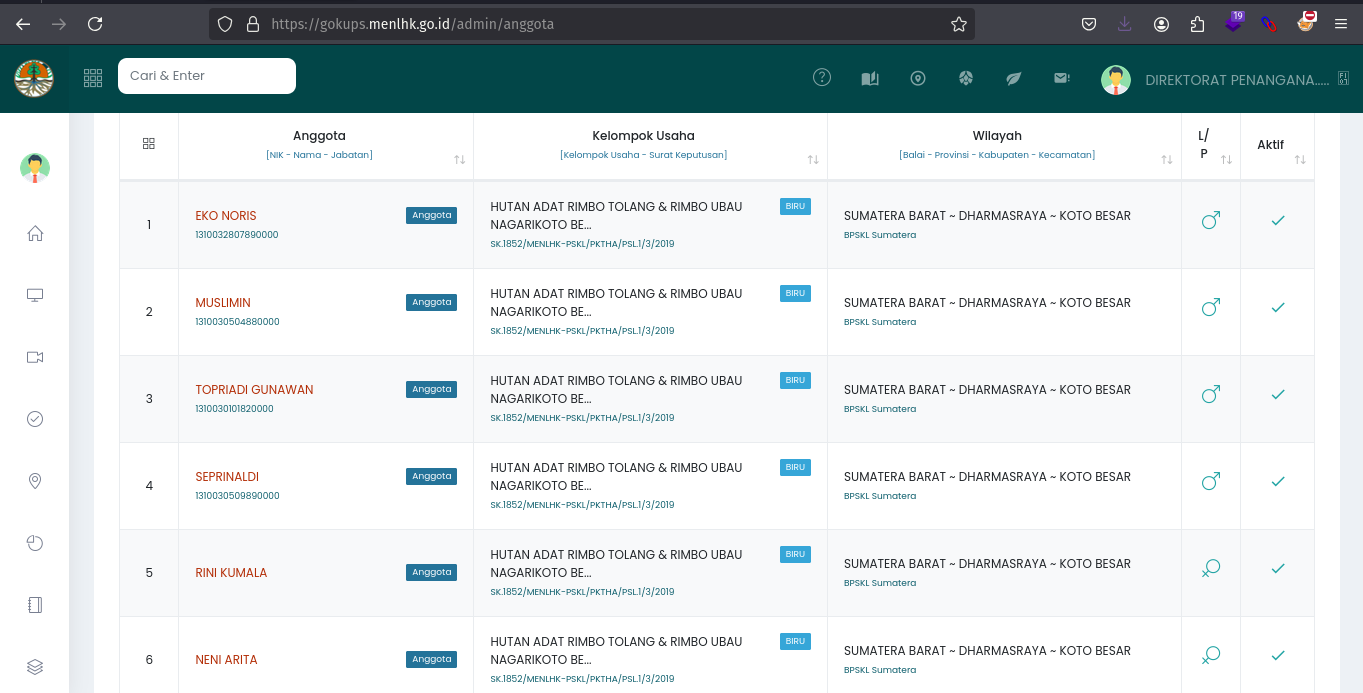This screenshot has width=1363, height=693.
Task: Click the notebook icon in sidebar
Action: pos(35,605)
